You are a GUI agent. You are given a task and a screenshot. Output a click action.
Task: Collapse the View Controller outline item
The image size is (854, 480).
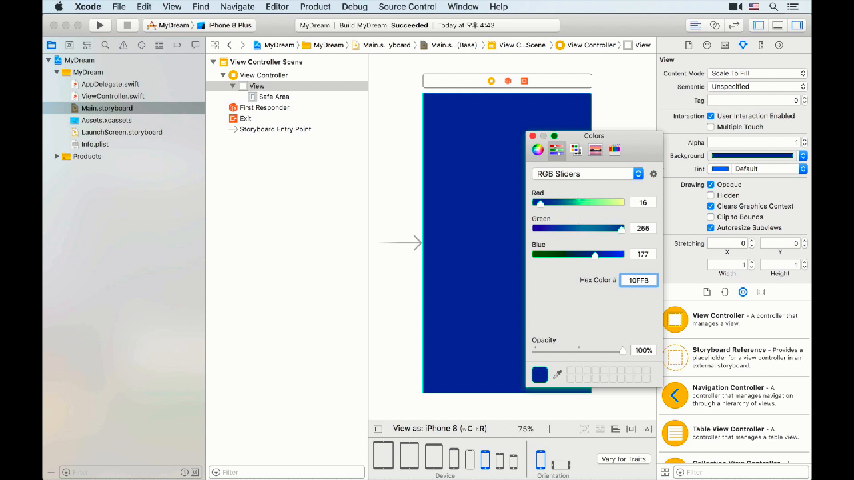pos(223,75)
